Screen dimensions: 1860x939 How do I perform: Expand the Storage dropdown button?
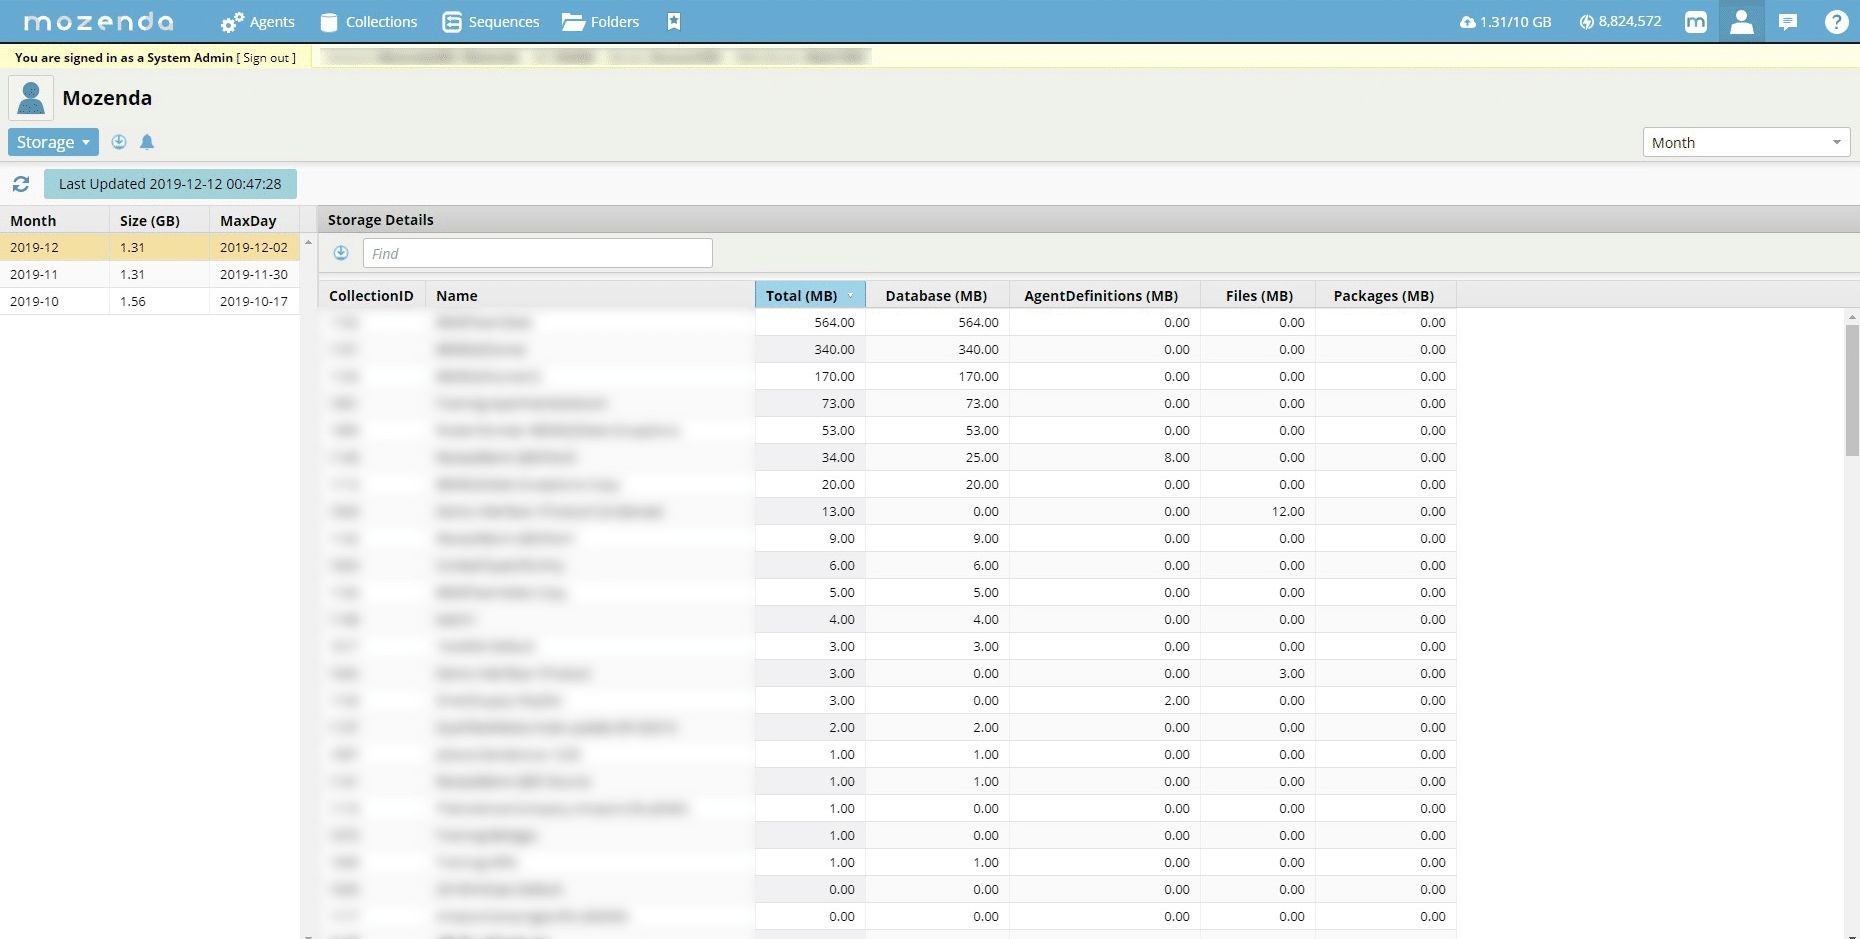[x=53, y=142]
